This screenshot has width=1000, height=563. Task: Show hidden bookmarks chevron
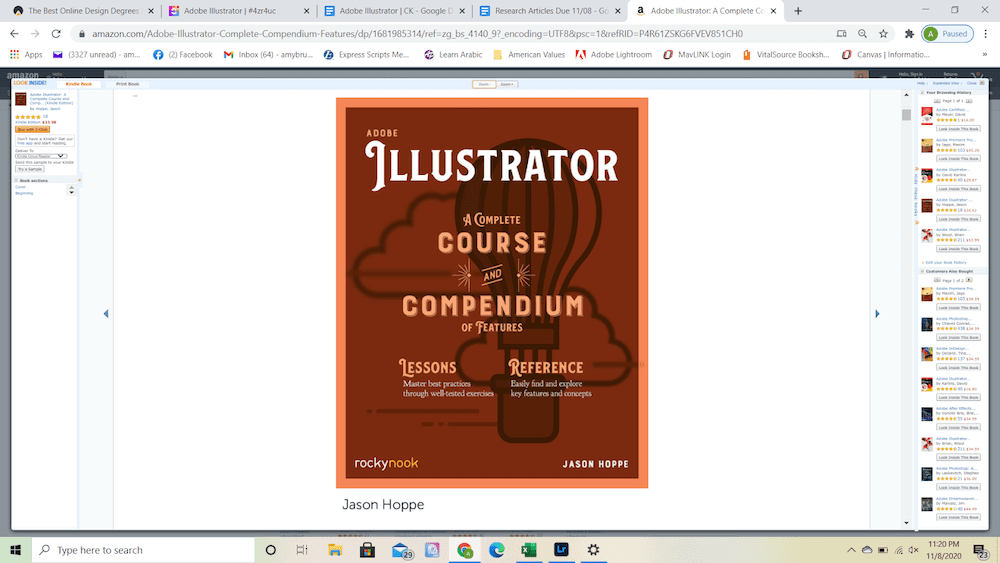pos(985,55)
